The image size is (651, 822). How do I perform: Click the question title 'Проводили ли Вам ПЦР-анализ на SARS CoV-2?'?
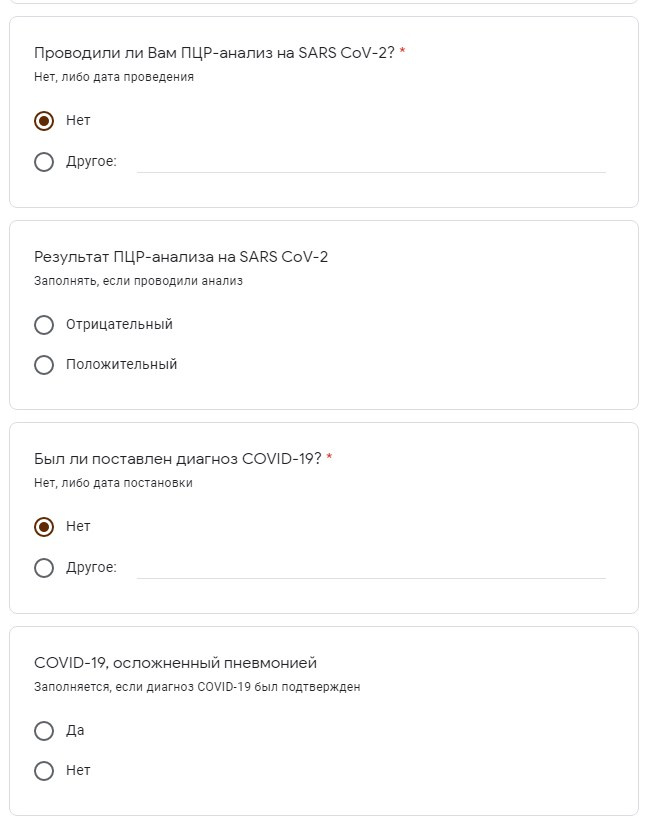click(x=214, y=53)
